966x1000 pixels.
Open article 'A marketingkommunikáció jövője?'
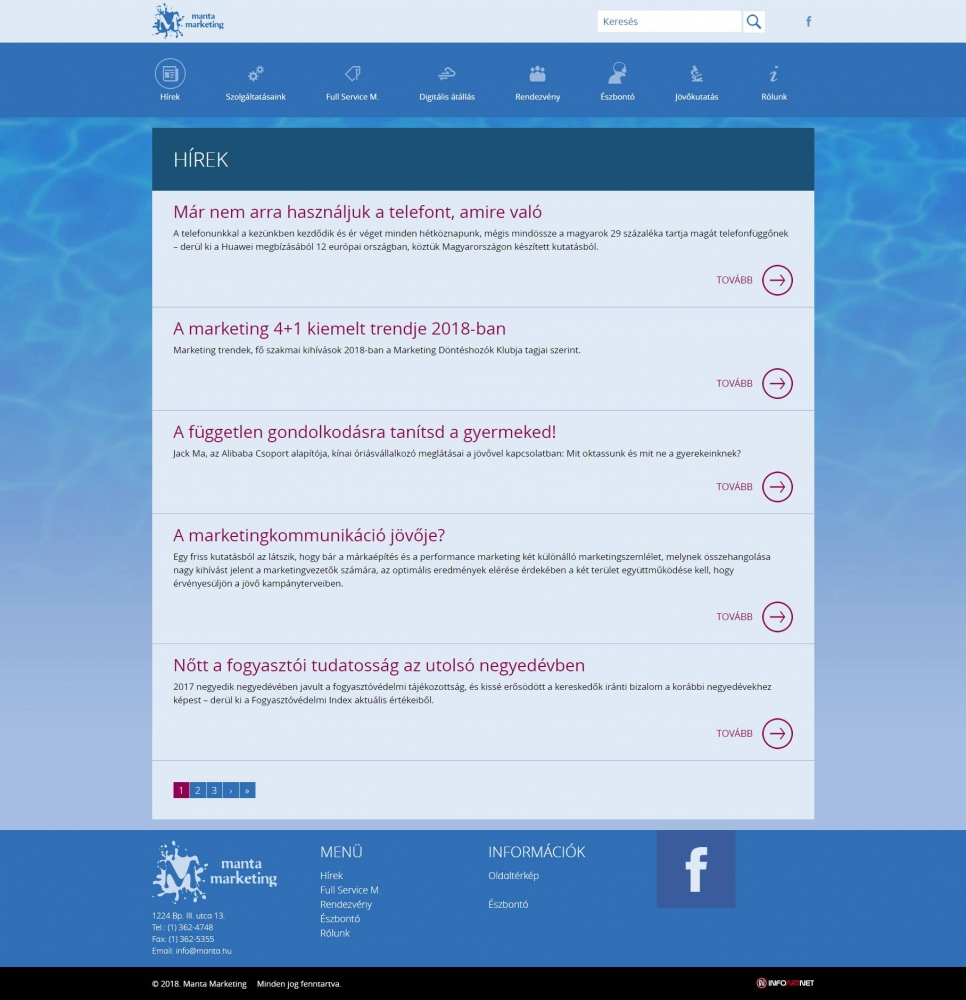pyautogui.click(x=309, y=535)
